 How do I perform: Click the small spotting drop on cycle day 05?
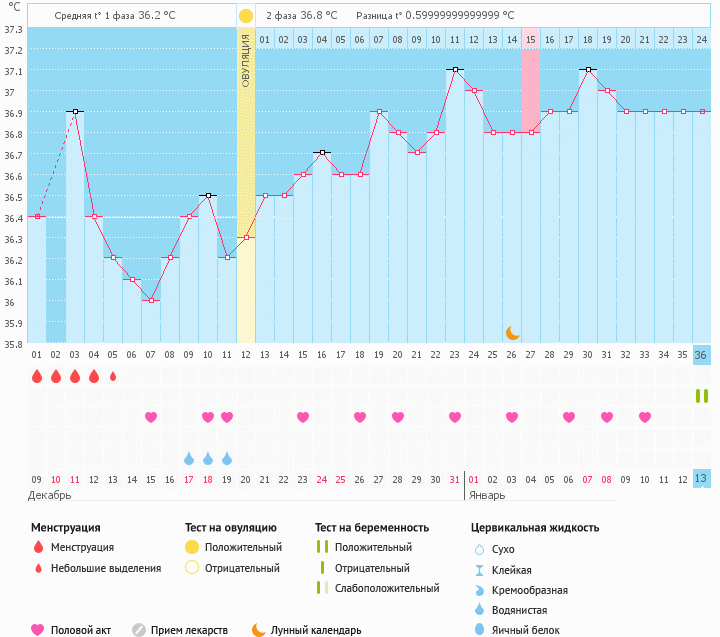point(113,376)
